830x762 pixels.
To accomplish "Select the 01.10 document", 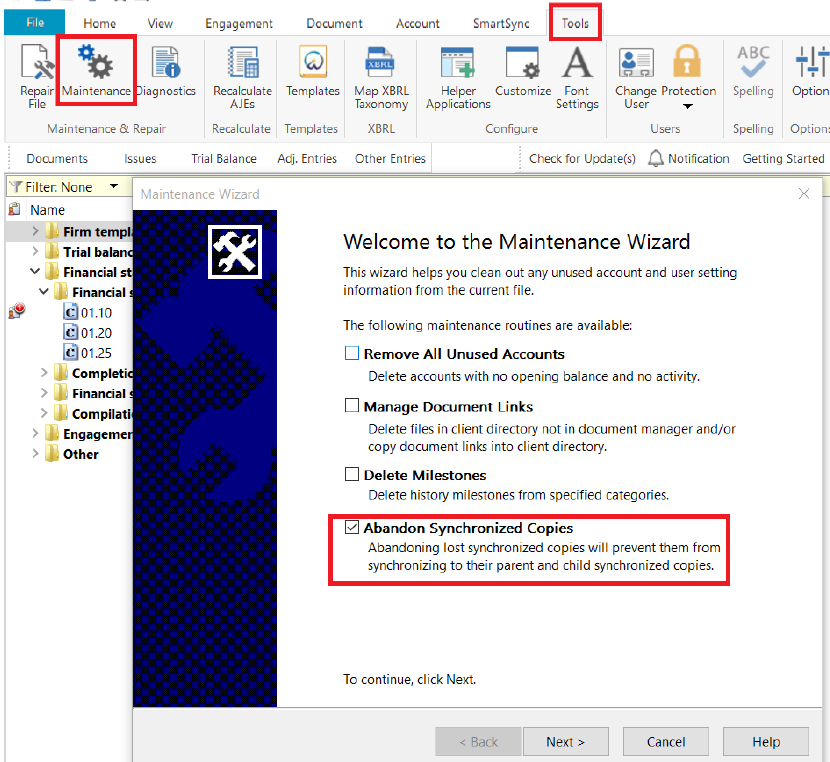I will pyautogui.click(x=88, y=313).
